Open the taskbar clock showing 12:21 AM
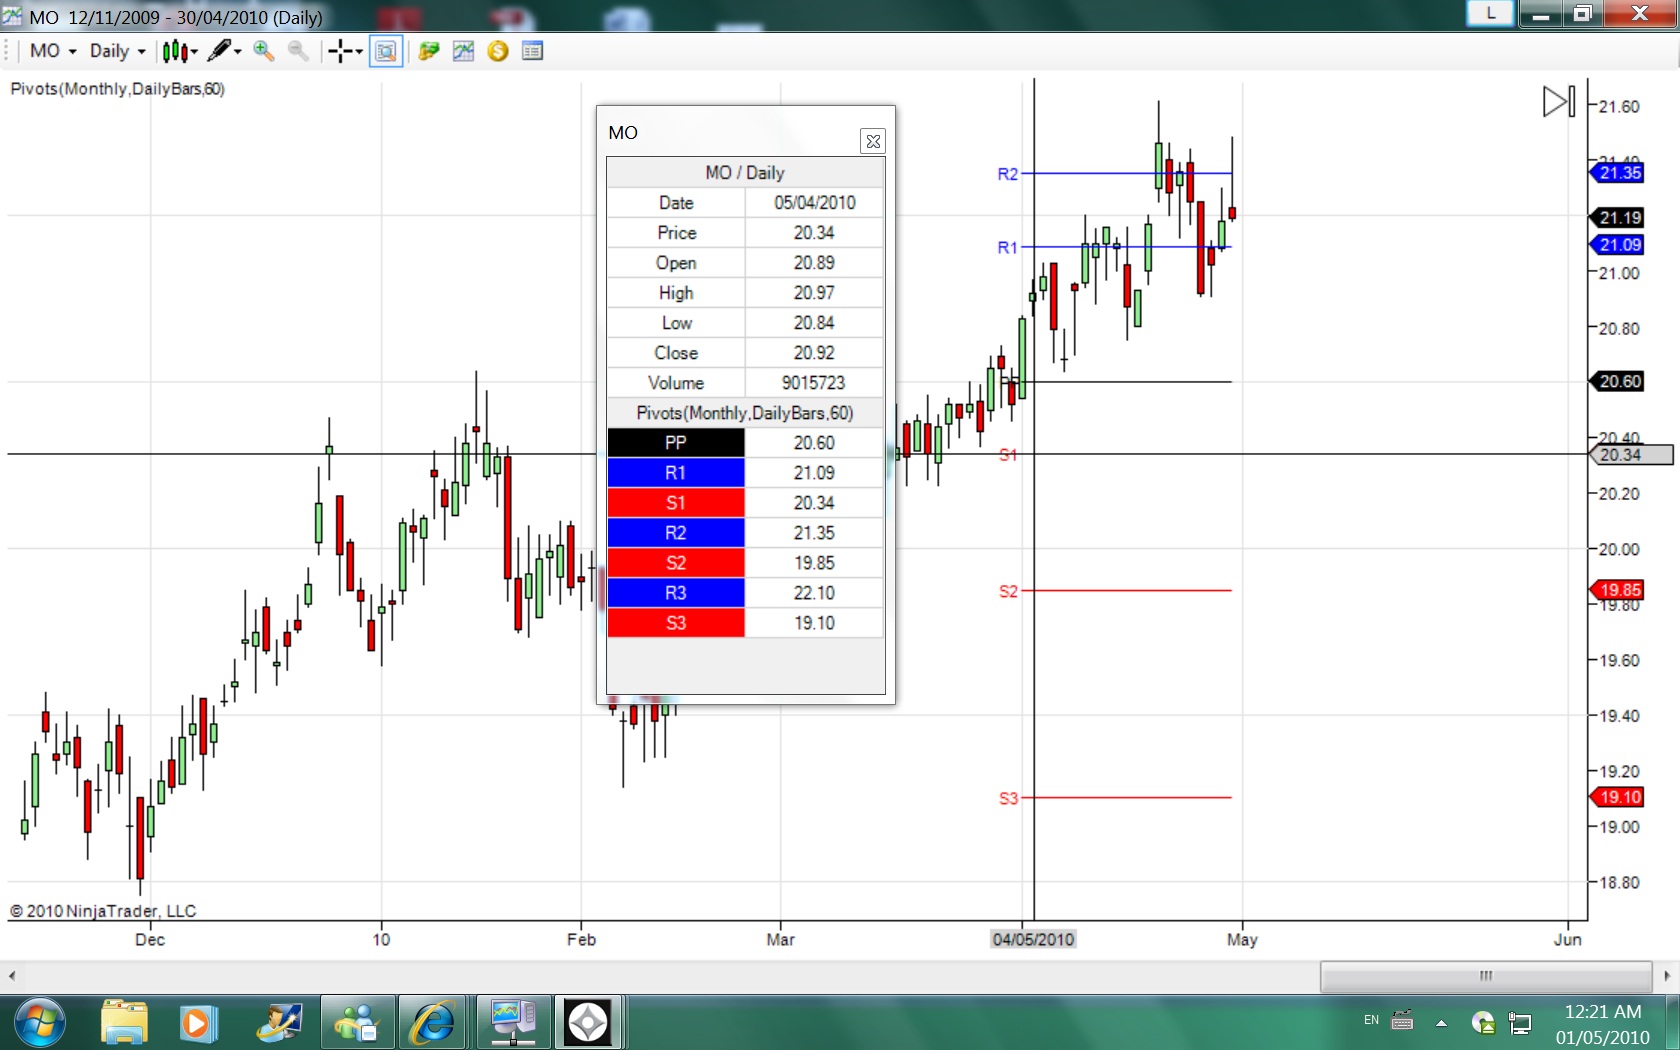Screen dimensions: 1680x1050 [x=1602, y=1024]
